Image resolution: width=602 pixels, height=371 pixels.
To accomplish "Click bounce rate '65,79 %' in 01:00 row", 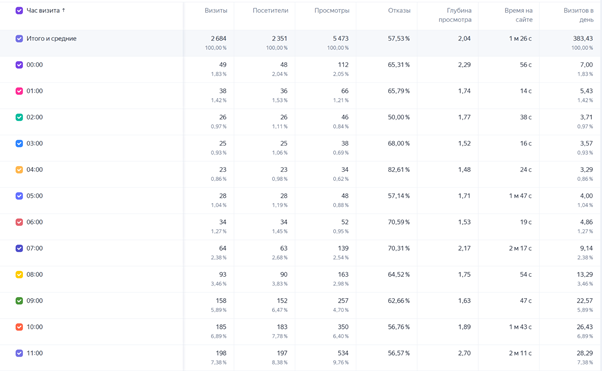I will (x=399, y=91).
